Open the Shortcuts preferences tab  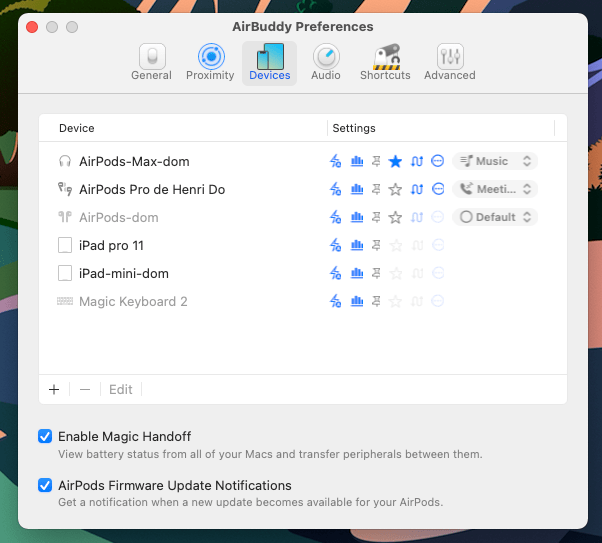[385, 63]
